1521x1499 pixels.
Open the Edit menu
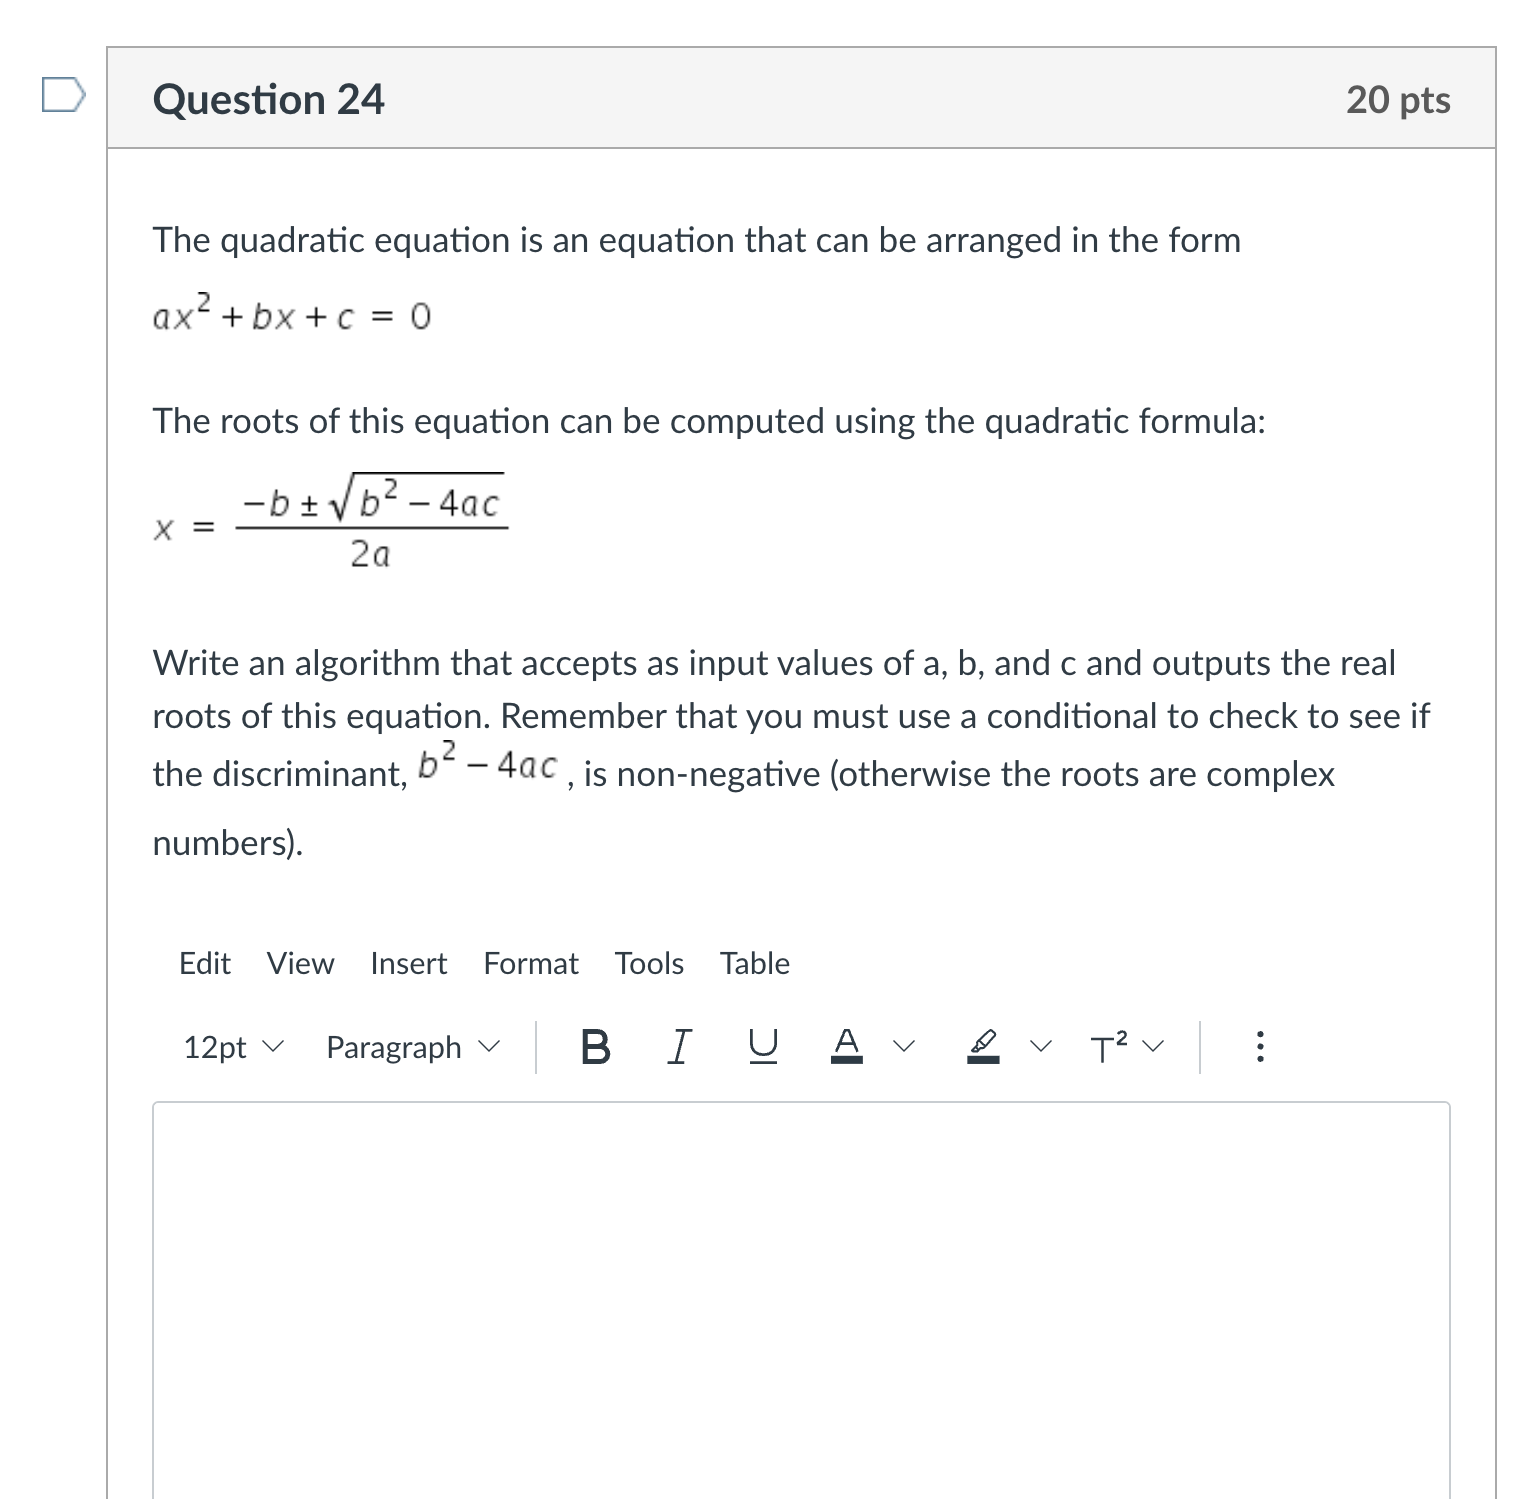pos(205,963)
